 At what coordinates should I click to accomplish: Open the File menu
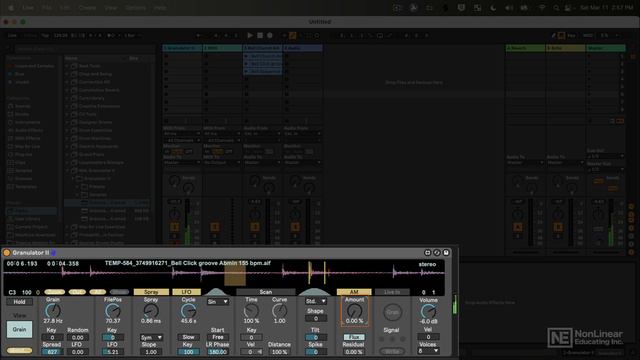point(47,8)
